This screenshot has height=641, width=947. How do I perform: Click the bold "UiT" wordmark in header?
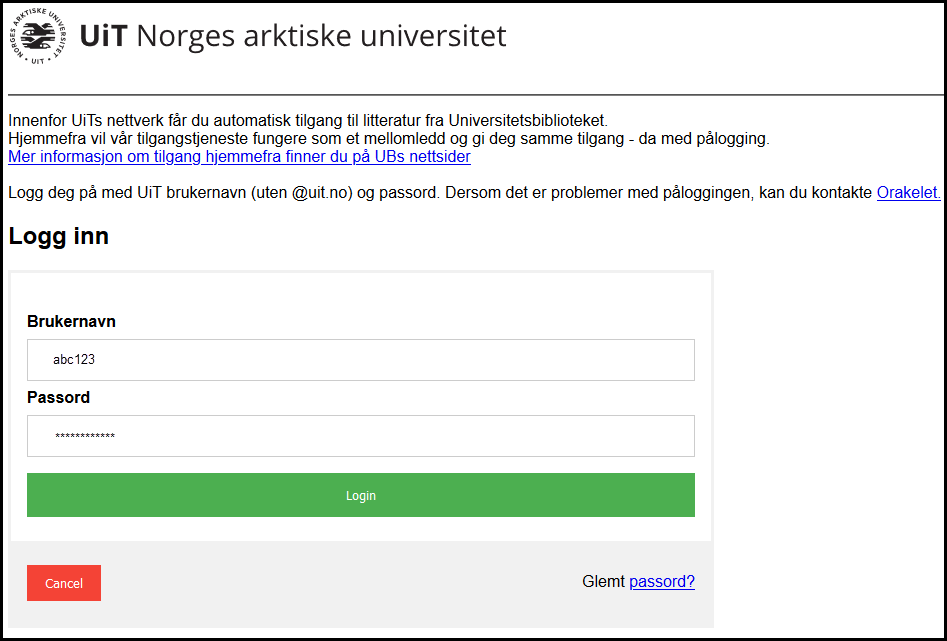[x=102, y=37]
